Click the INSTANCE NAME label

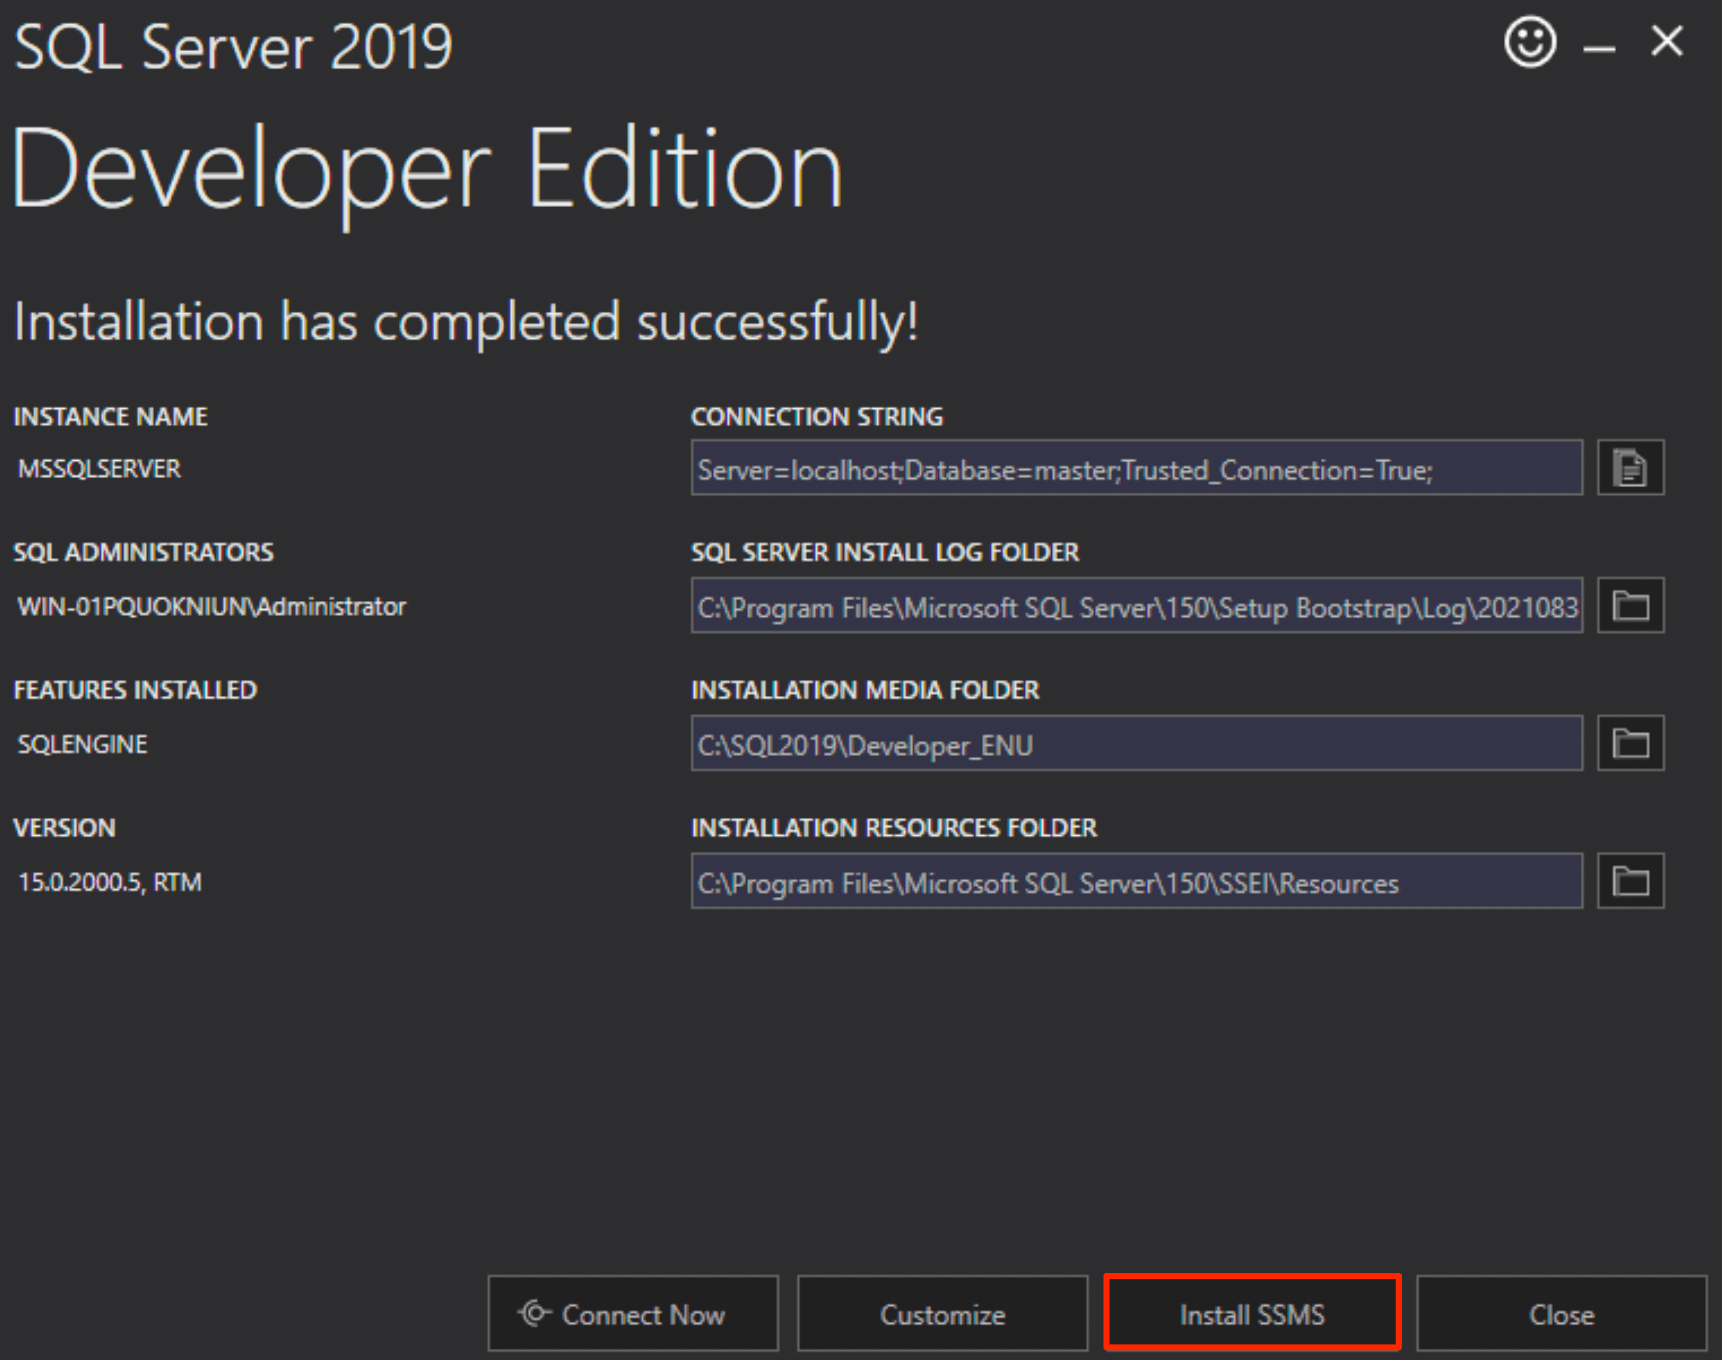point(110,417)
